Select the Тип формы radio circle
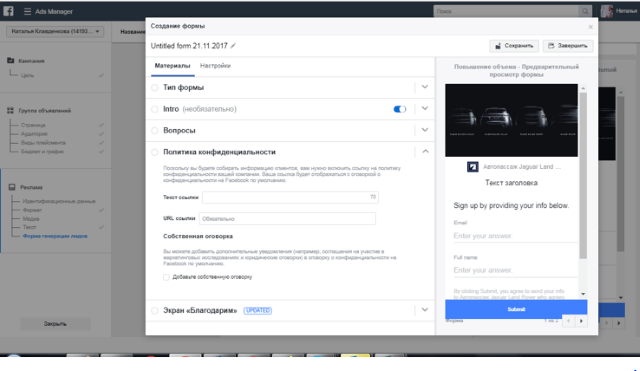The height and width of the screenshot is (371, 640). pos(155,88)
